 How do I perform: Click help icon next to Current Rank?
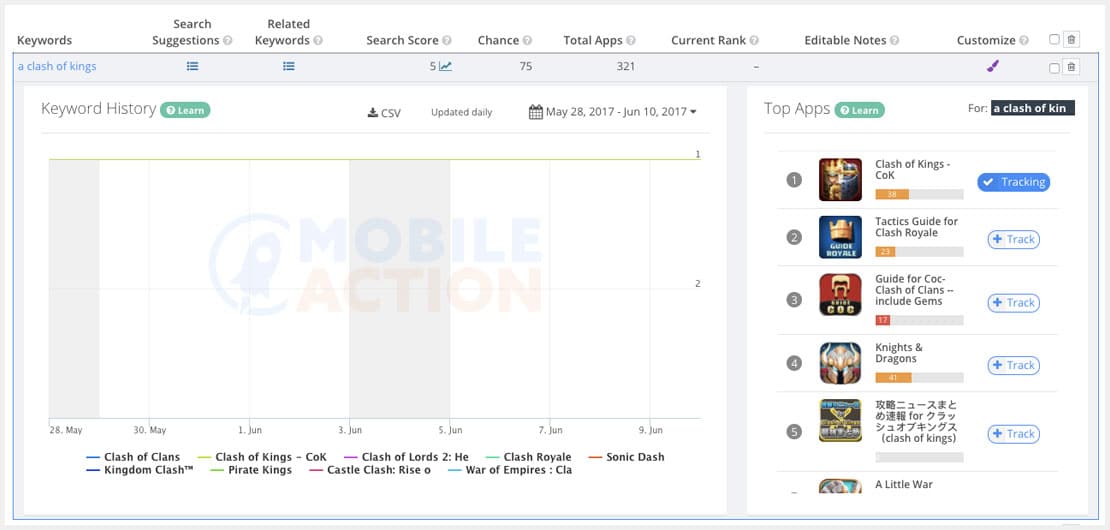[x=754, y=41]
